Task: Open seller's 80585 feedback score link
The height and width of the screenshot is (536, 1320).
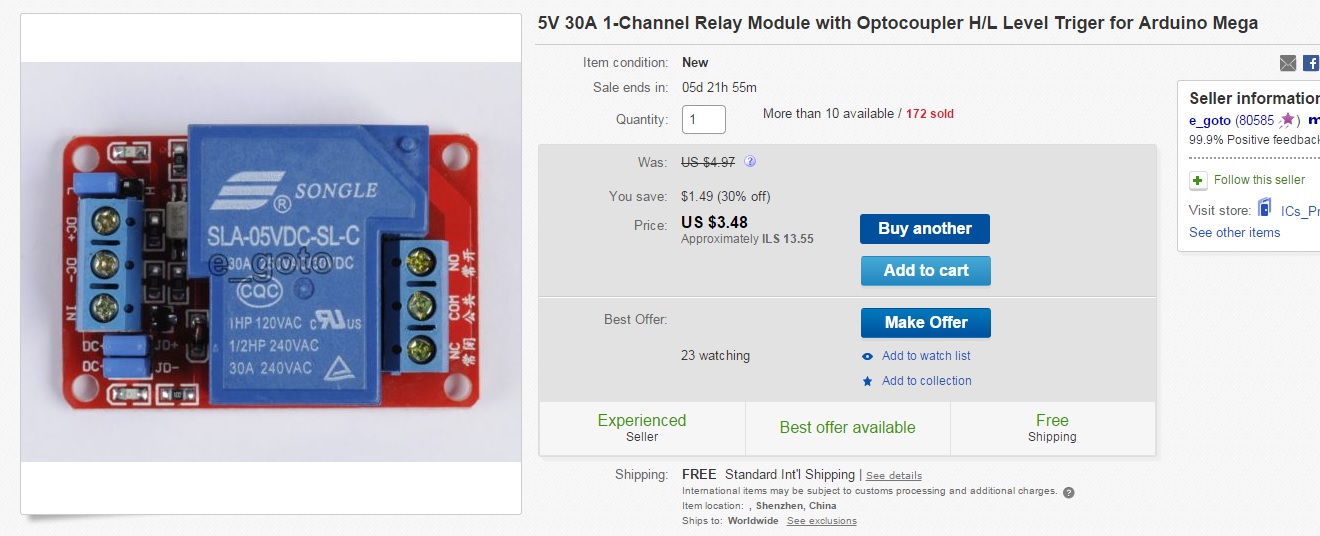Action: point(1256,120)
